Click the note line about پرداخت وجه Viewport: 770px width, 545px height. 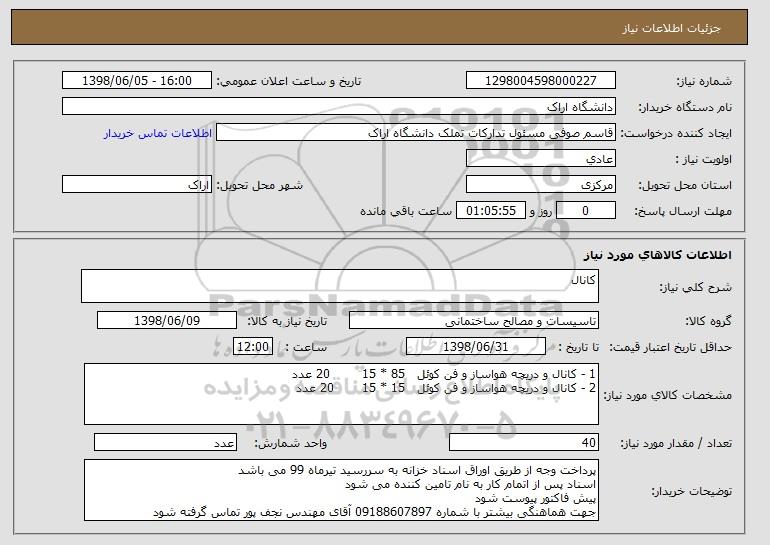click(x=417, y=470)
